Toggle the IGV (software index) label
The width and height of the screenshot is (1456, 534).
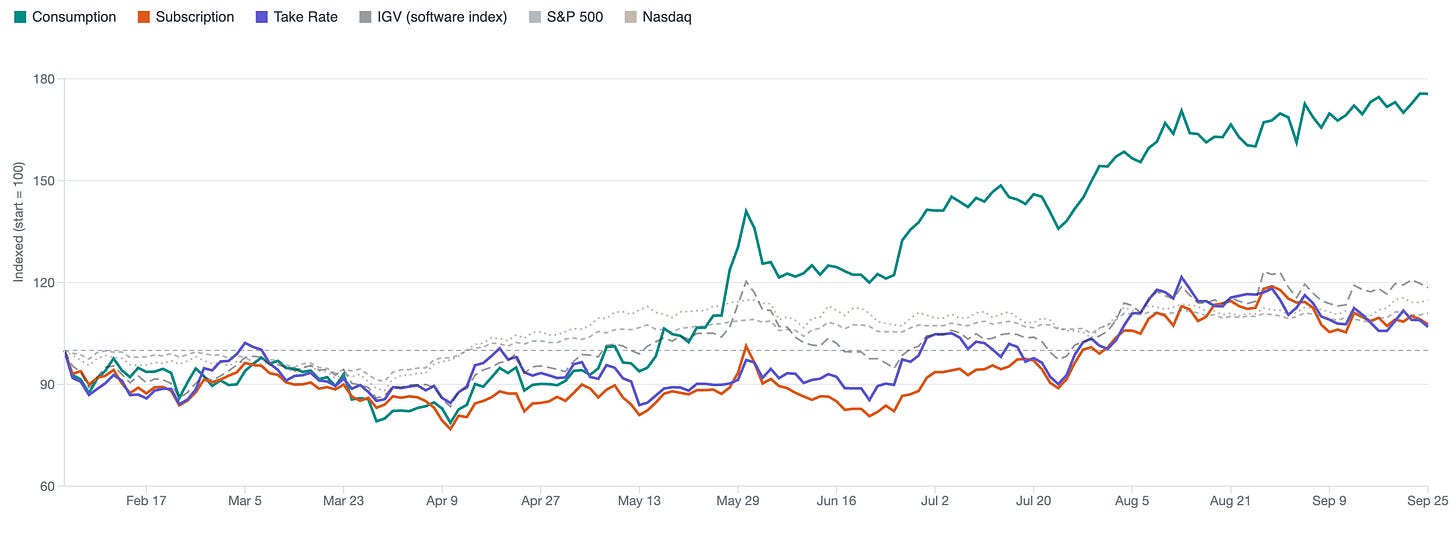point(443,17)
